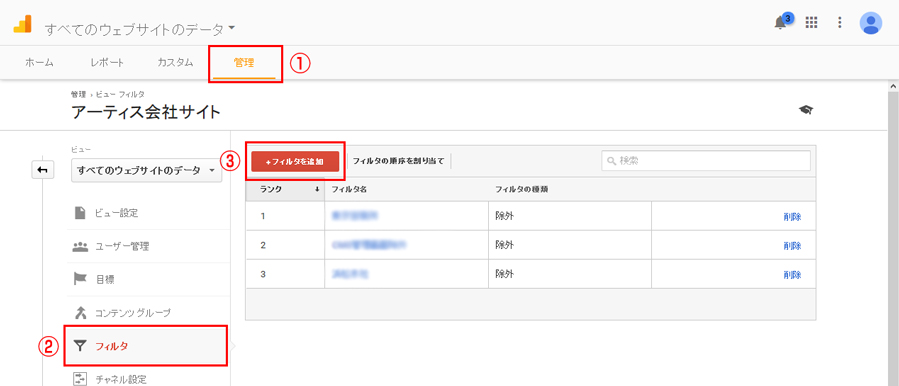Open the three-dot more options menu
The height and width of the screenshot is (386, 899).
[x=839, y=22]
